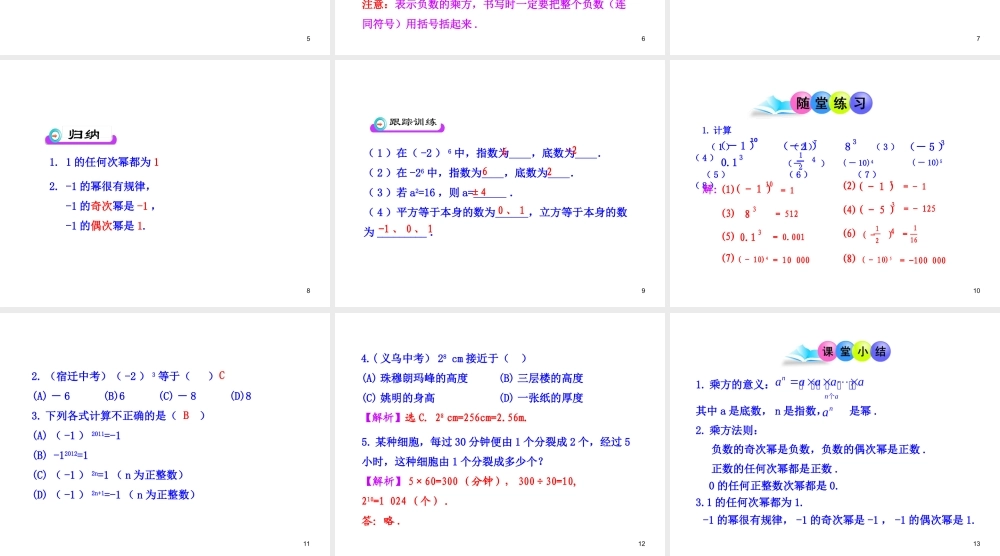Click question 3 '下列各式计算不正确的是' on slide 11
Screen dimensions: 1000x556
(x=118, y=416)
